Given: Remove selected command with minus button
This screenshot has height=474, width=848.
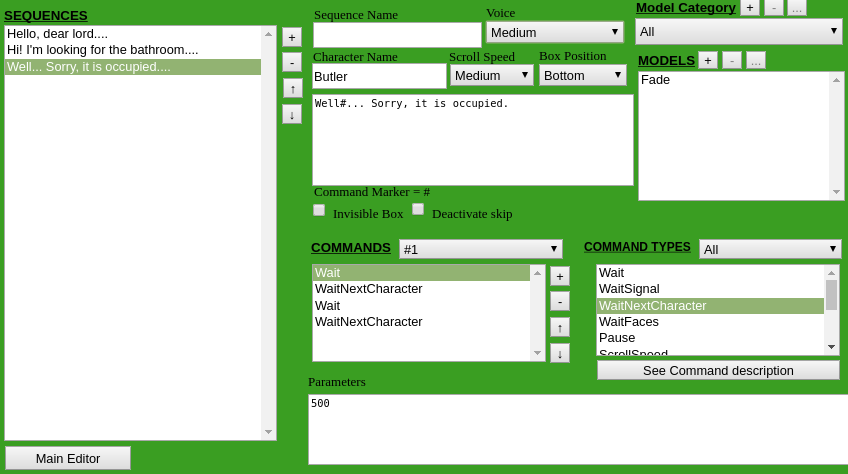Looking at the screenshot, I should [560, 301].
